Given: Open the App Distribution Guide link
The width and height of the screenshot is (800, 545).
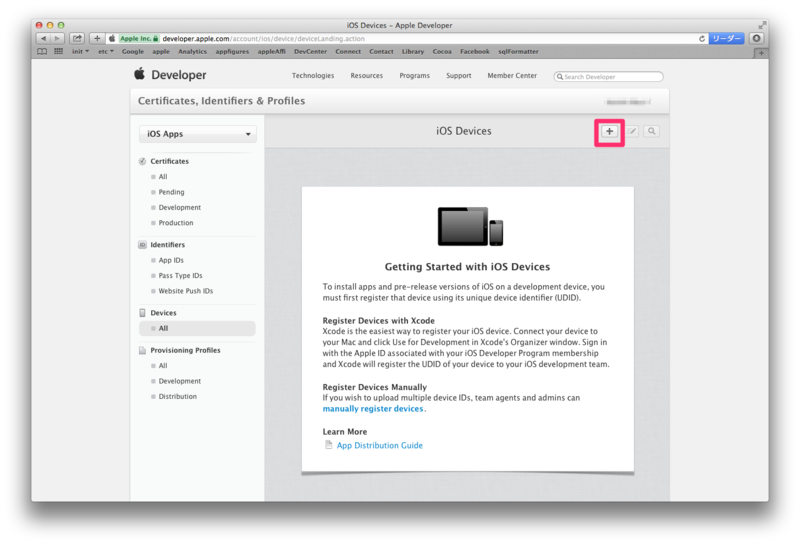Looking at the screenshot, I should pyautogui.click(x=380, y=445).
